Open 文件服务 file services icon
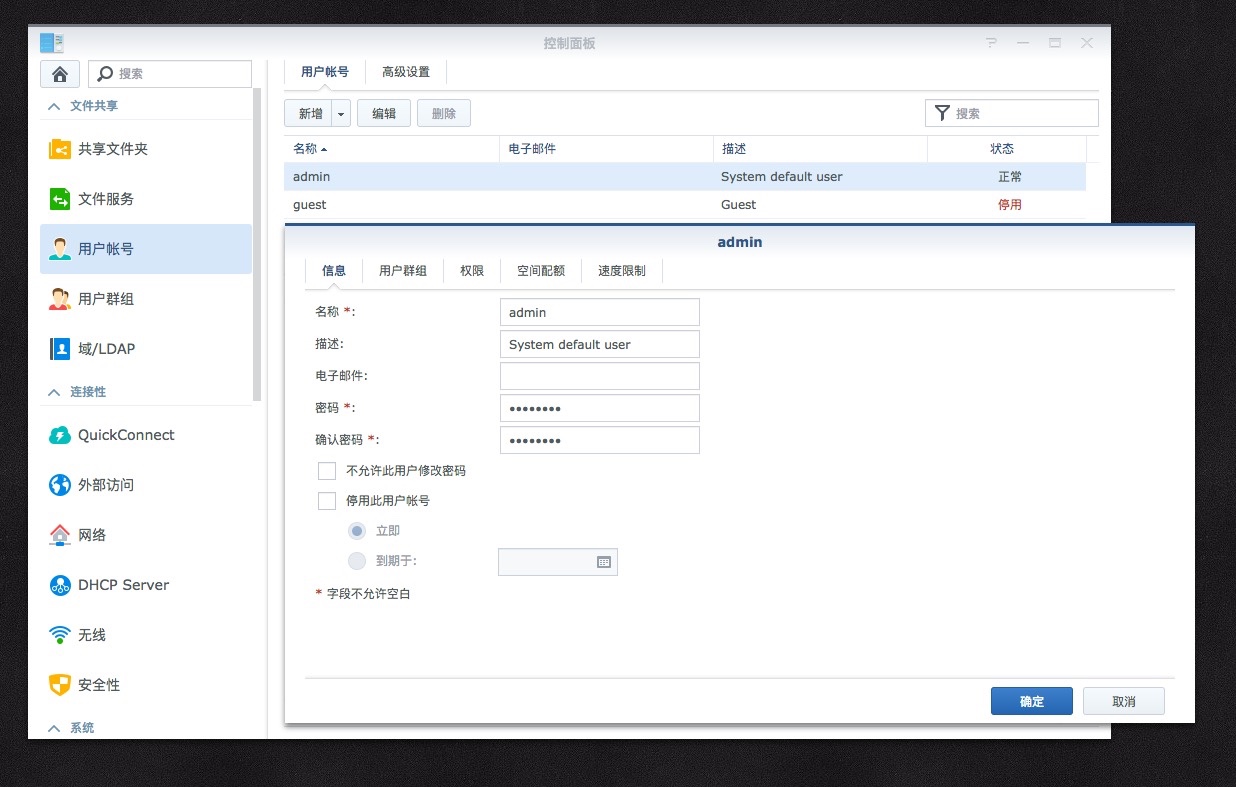1236x787 pixels. click(x=60, y=199)
